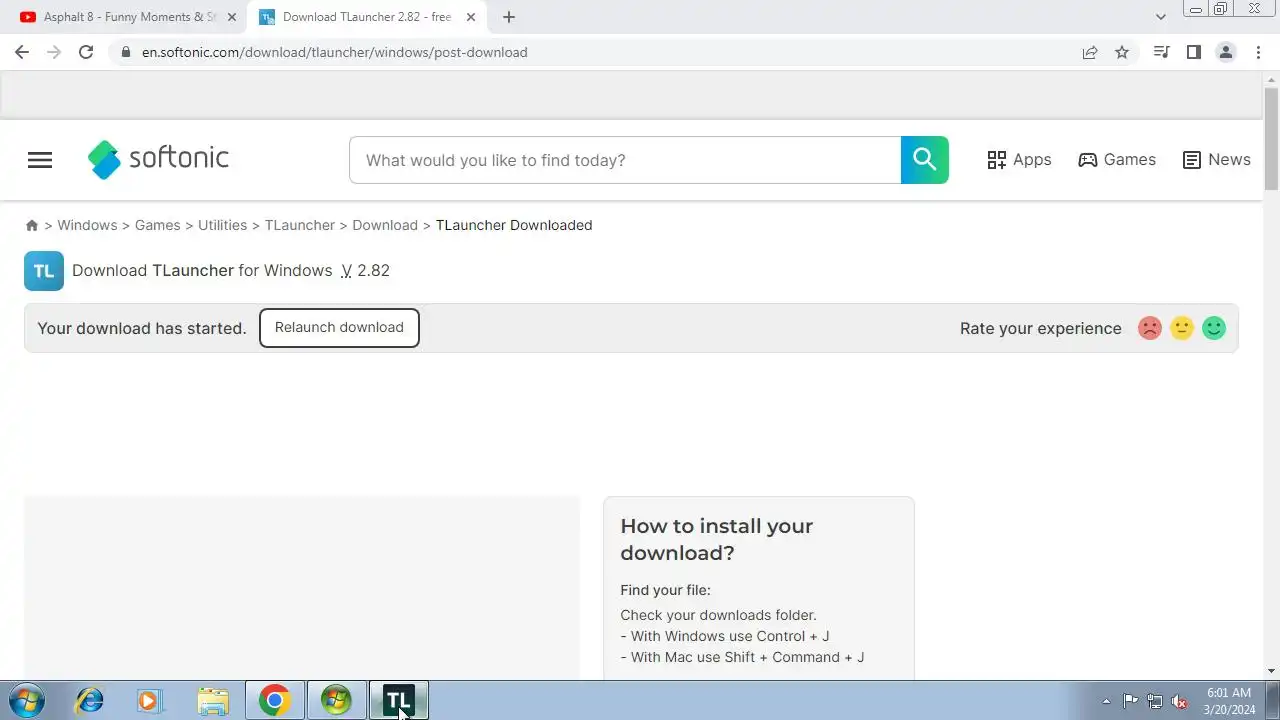Click the network tray icon
The height and width of the screenshot is (720, 1280).
click(x=1155, y=701)
